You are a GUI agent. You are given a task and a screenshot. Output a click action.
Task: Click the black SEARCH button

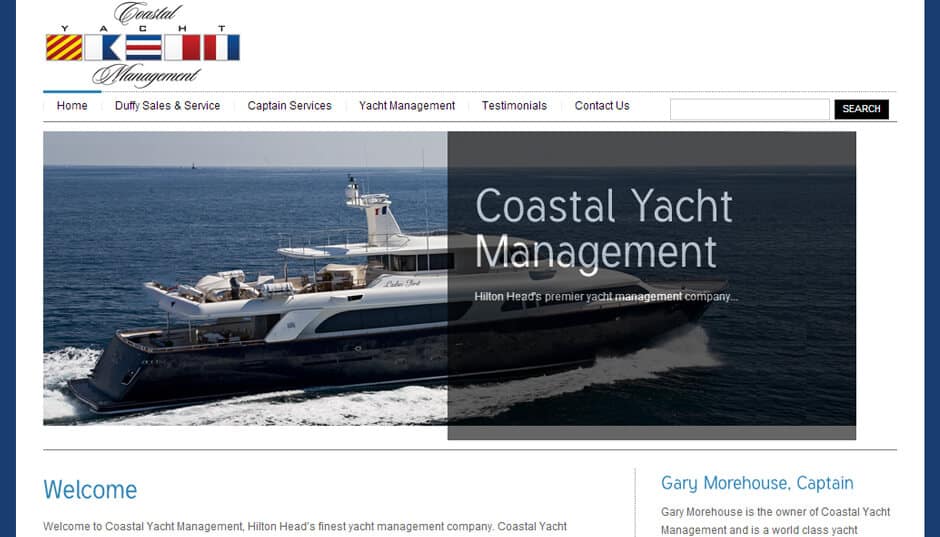pyautogui.click(x=861, y=109)
